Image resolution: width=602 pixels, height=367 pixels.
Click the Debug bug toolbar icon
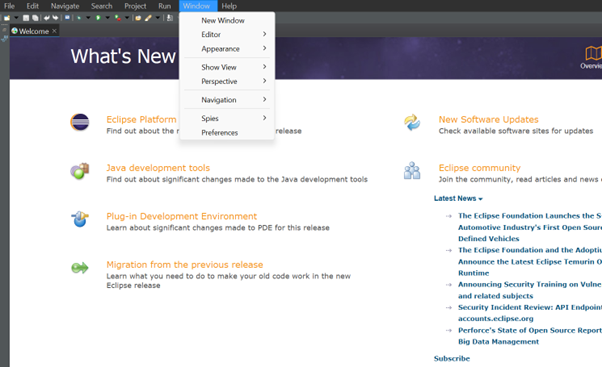[x=79, y=18]
